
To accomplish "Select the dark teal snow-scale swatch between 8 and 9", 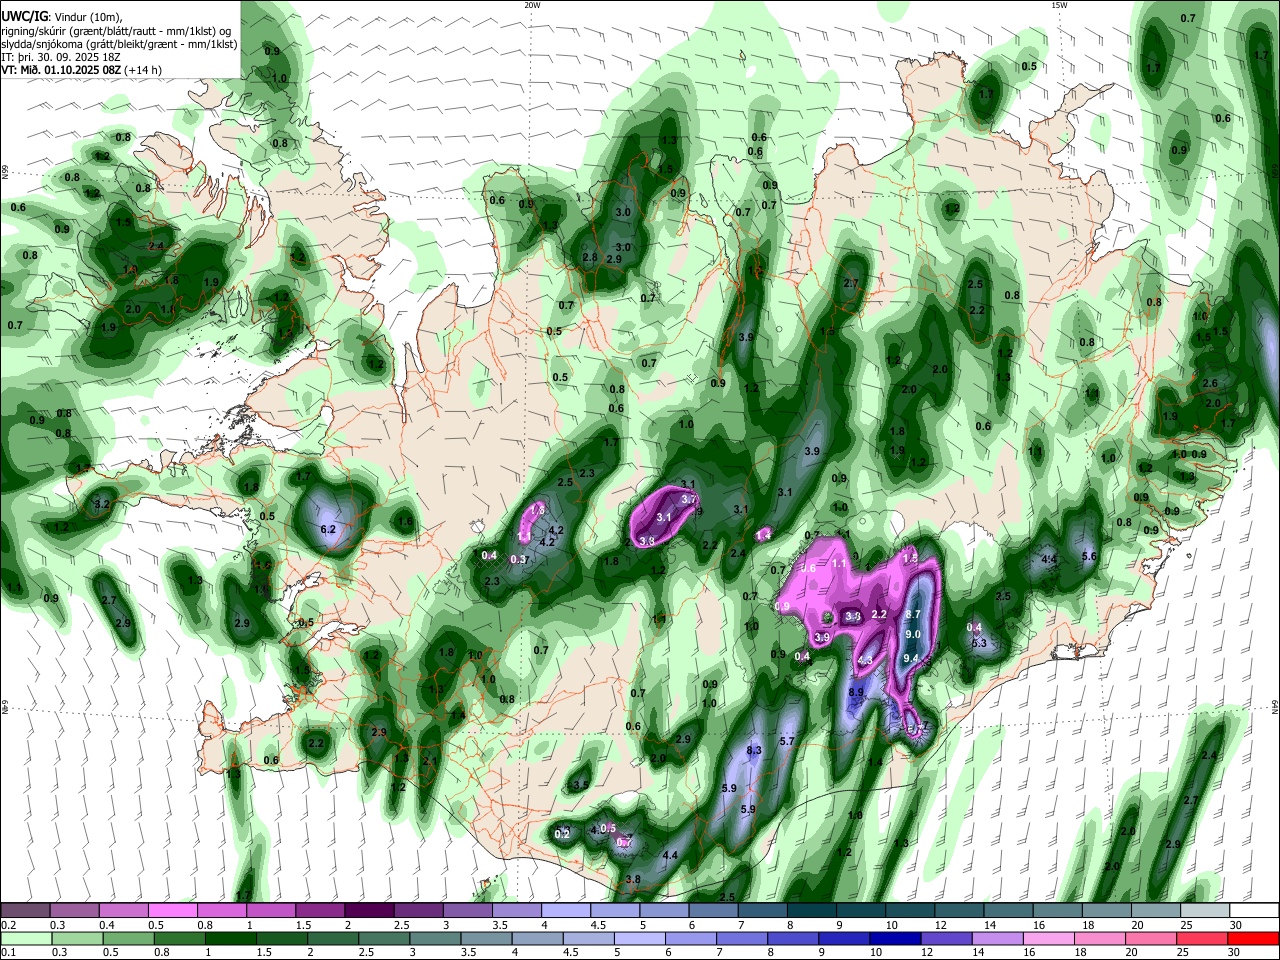I will [x=811, y=910].
